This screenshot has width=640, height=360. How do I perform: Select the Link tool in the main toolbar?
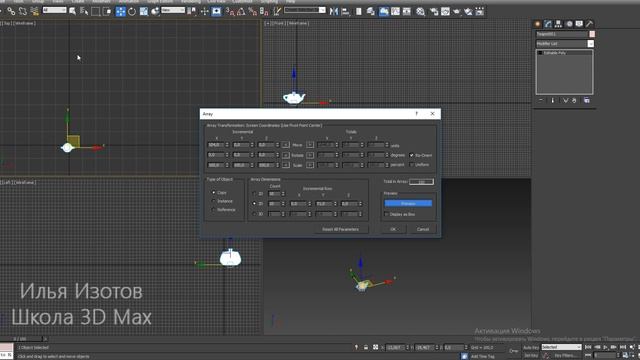click(11, 11)
